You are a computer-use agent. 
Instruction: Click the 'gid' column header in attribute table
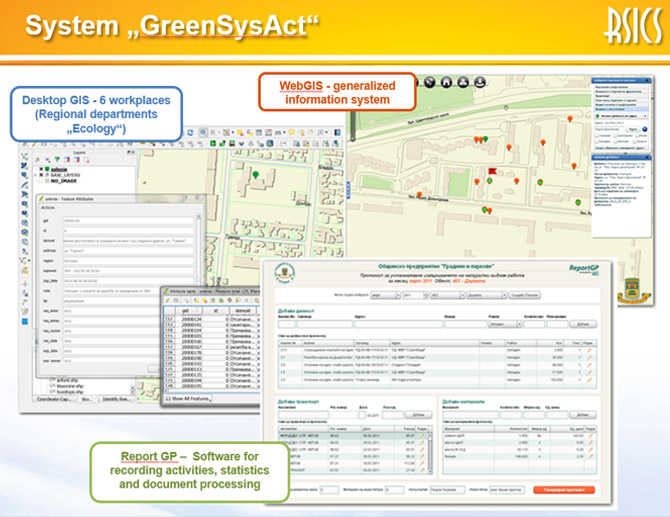[185, 311]
